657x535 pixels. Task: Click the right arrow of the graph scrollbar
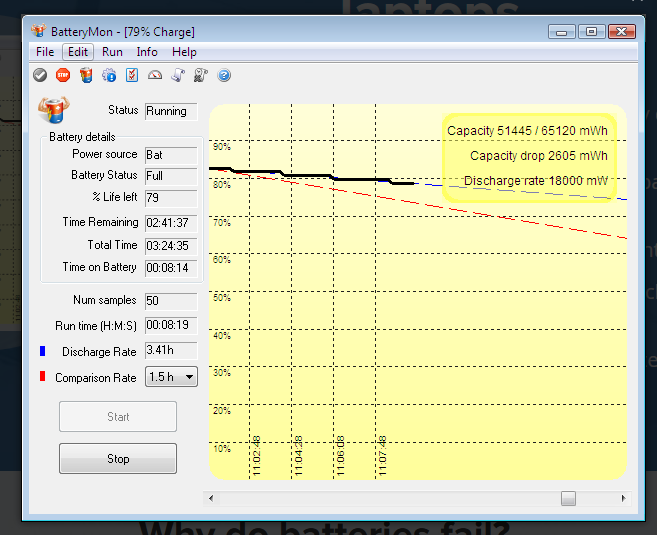(623, 499)
